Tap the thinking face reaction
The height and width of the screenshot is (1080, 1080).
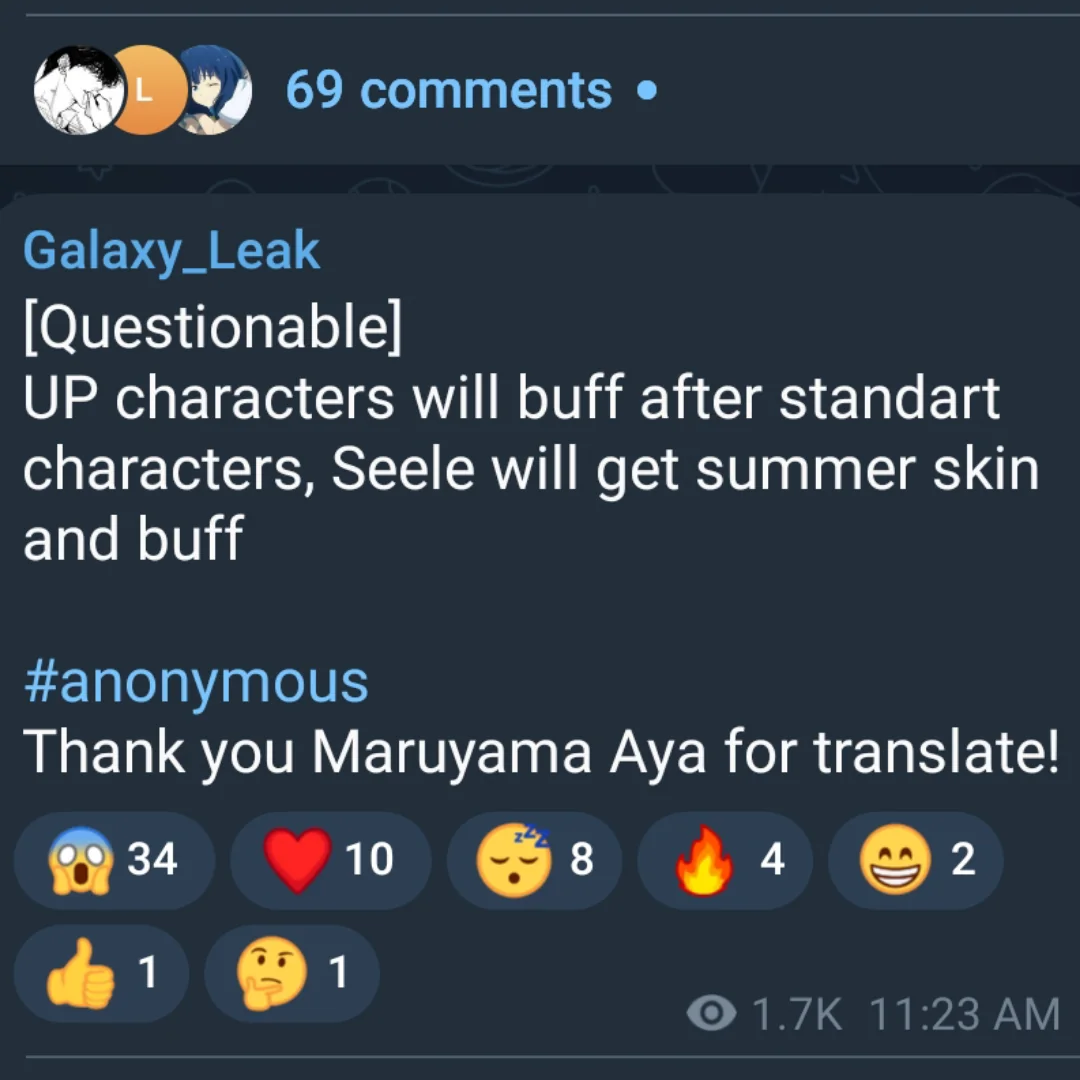[x=292, y=973]
